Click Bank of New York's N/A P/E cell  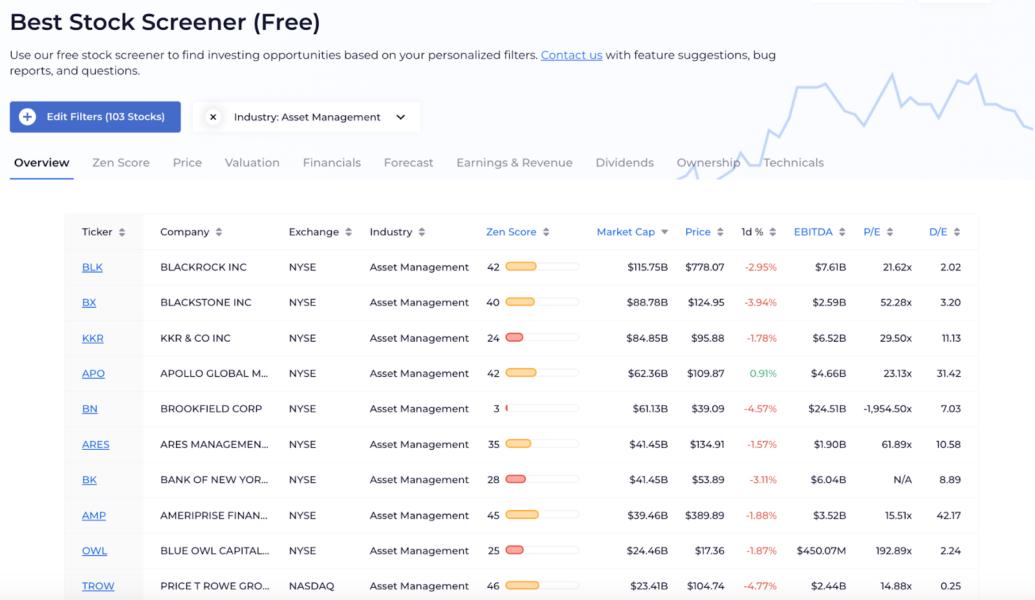(x=902, y=480)
